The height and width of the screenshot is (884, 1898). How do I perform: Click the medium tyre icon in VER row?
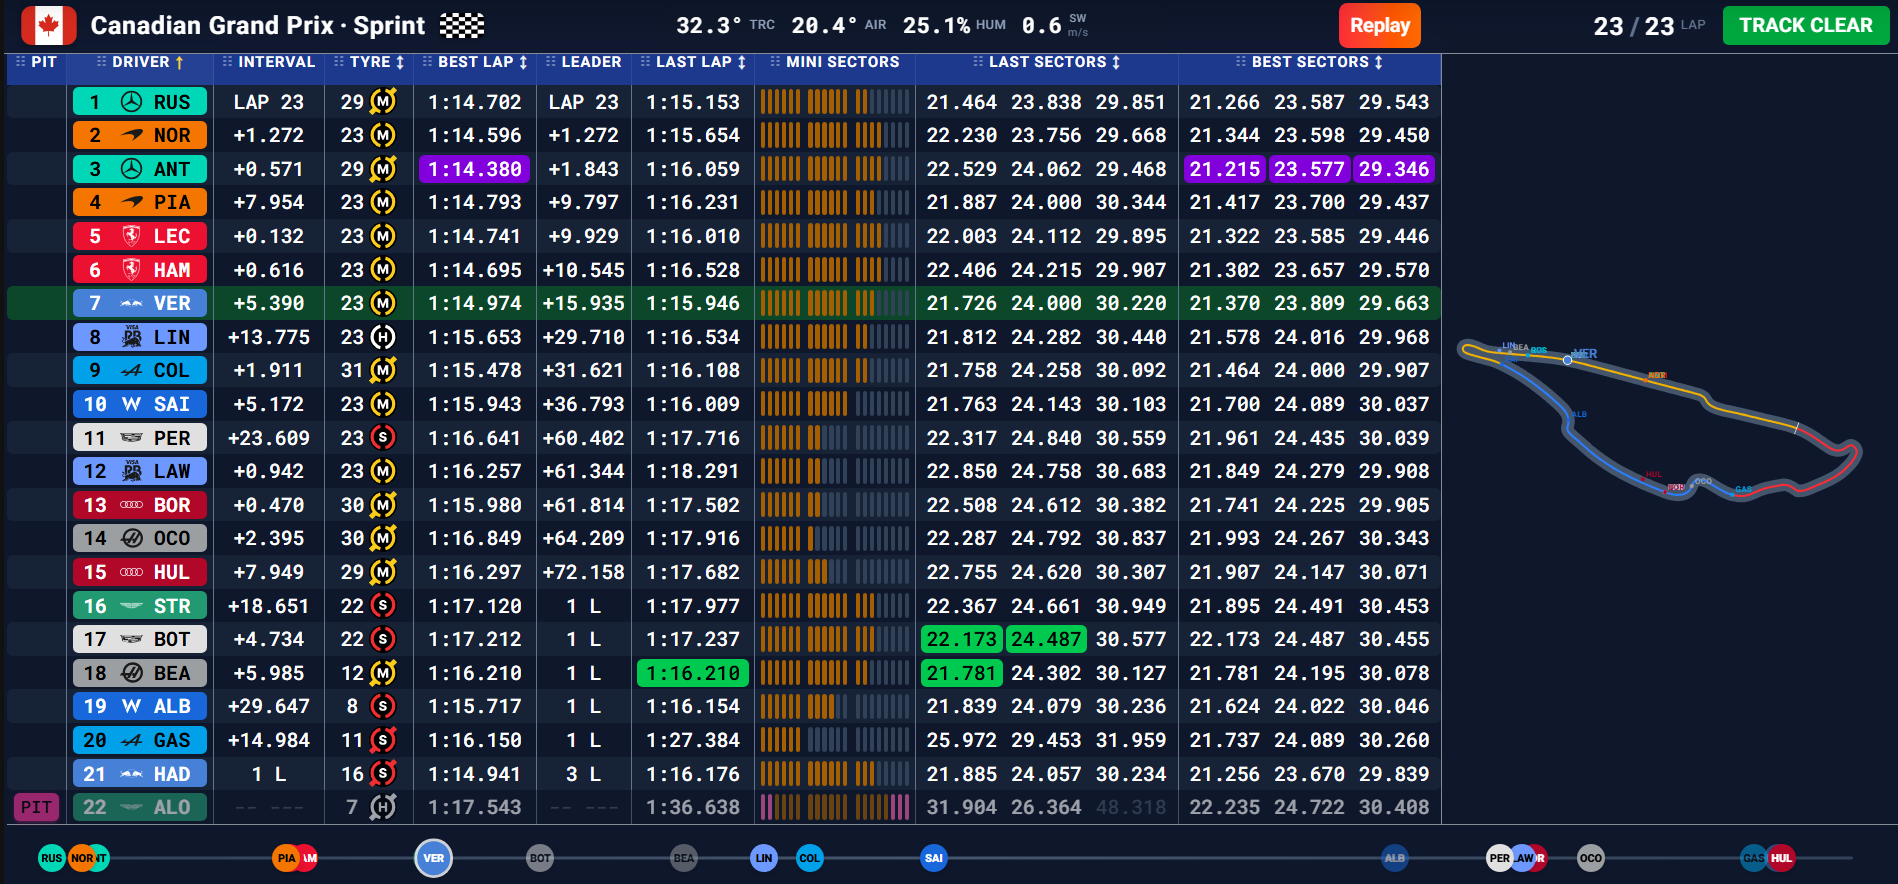tap(383, 303)
